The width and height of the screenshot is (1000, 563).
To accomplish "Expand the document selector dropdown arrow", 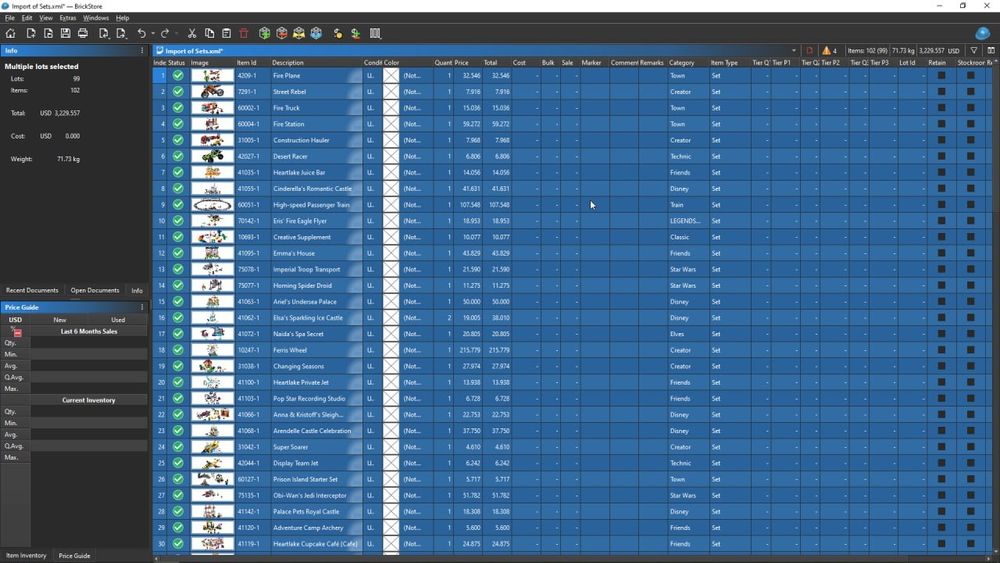I will [793, 50].
